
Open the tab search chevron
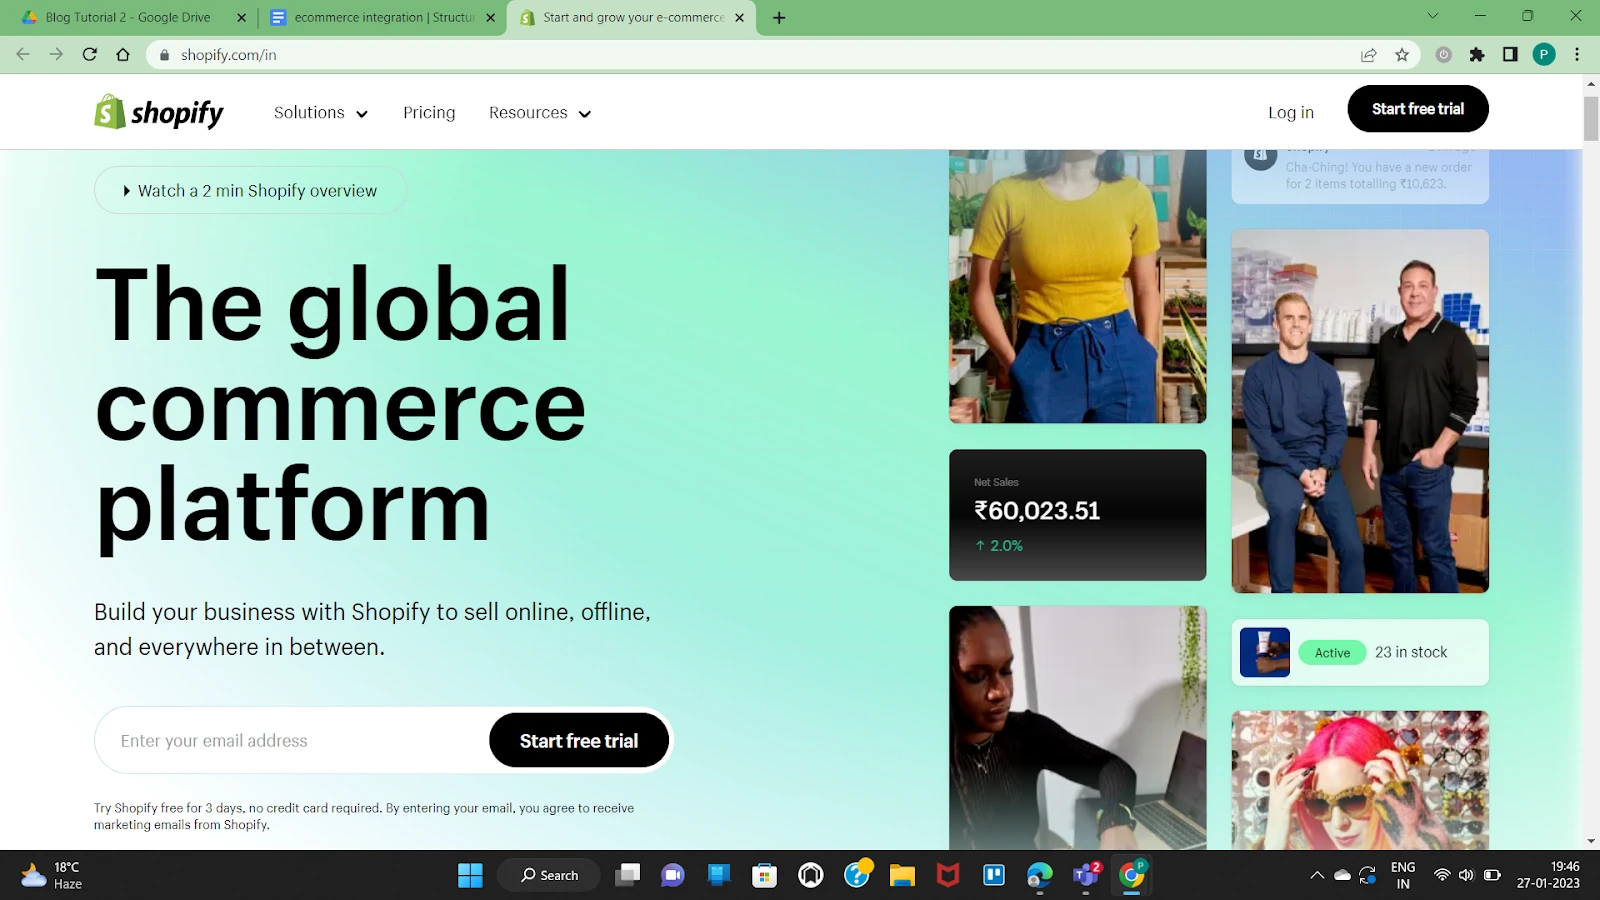pos(1432,16)
